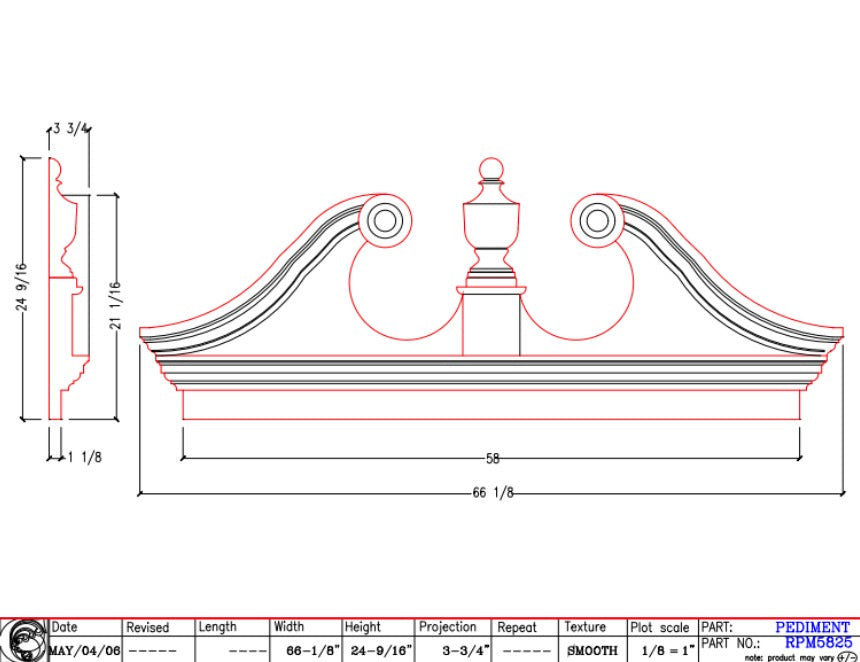The height and width of the screenshot is (662, 860).
Task: Click the 3 3/4 projection dimension label
Action: [x=72, y=128]
